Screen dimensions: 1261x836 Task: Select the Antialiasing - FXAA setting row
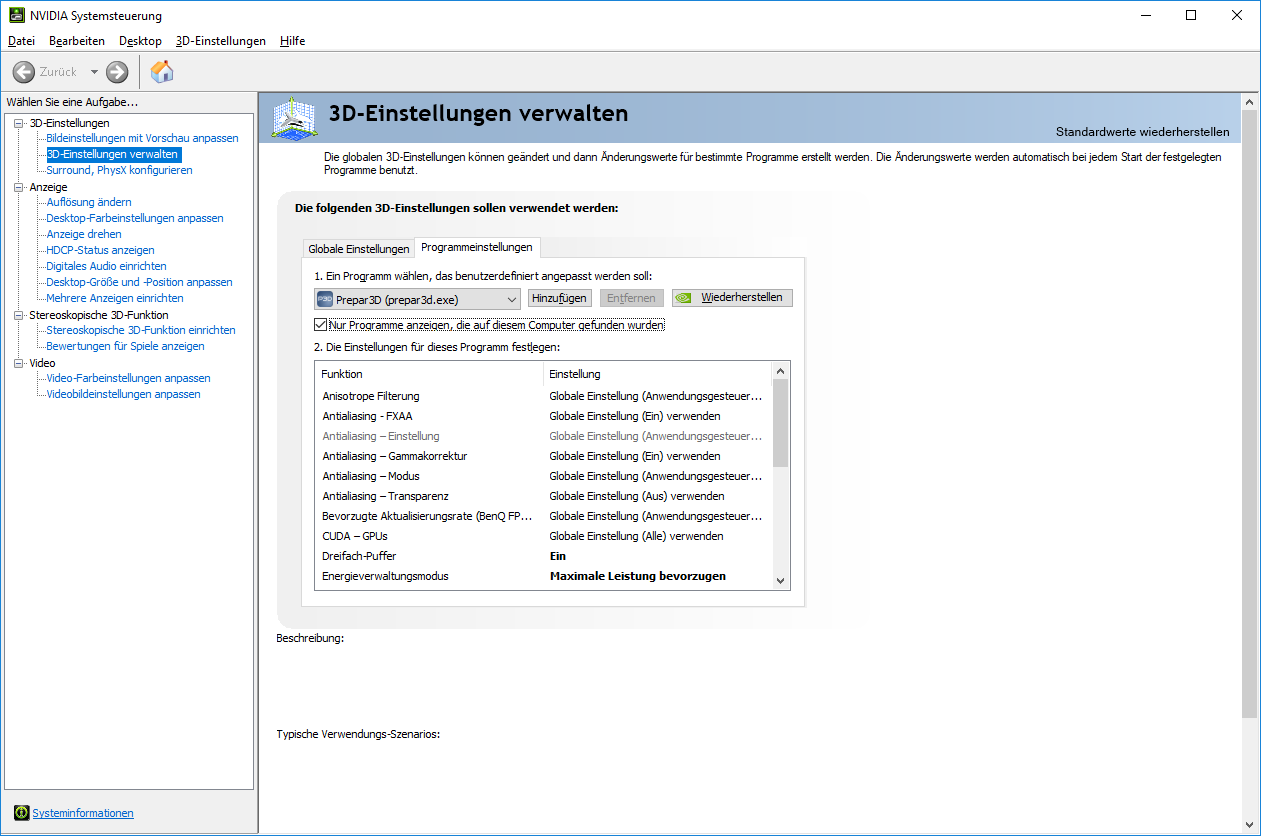(x=543, y=416)
